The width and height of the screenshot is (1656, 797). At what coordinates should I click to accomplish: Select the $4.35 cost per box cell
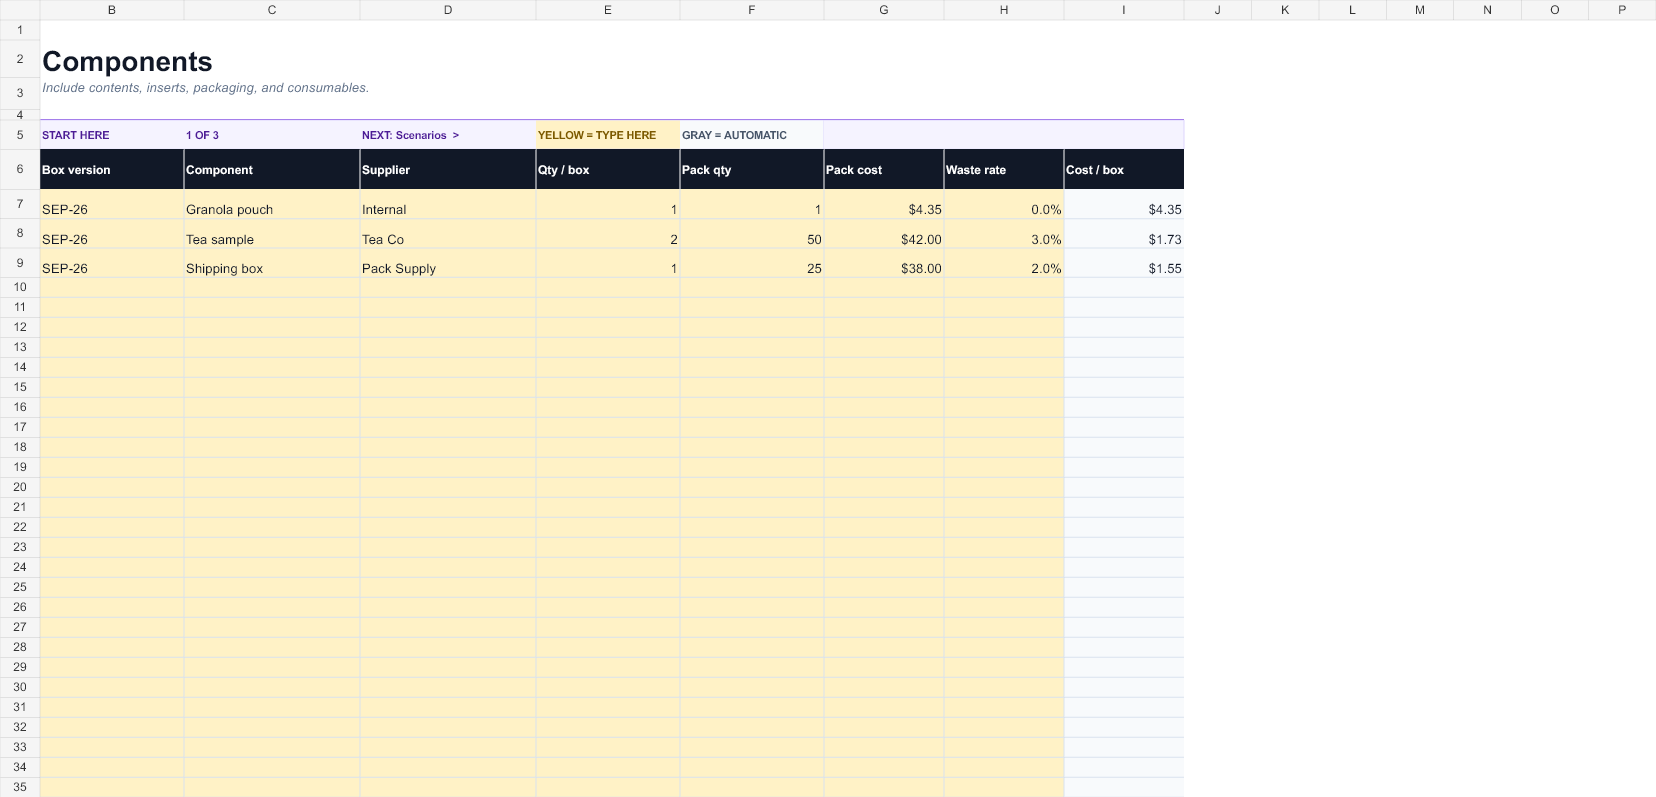tap(1124, 204)
